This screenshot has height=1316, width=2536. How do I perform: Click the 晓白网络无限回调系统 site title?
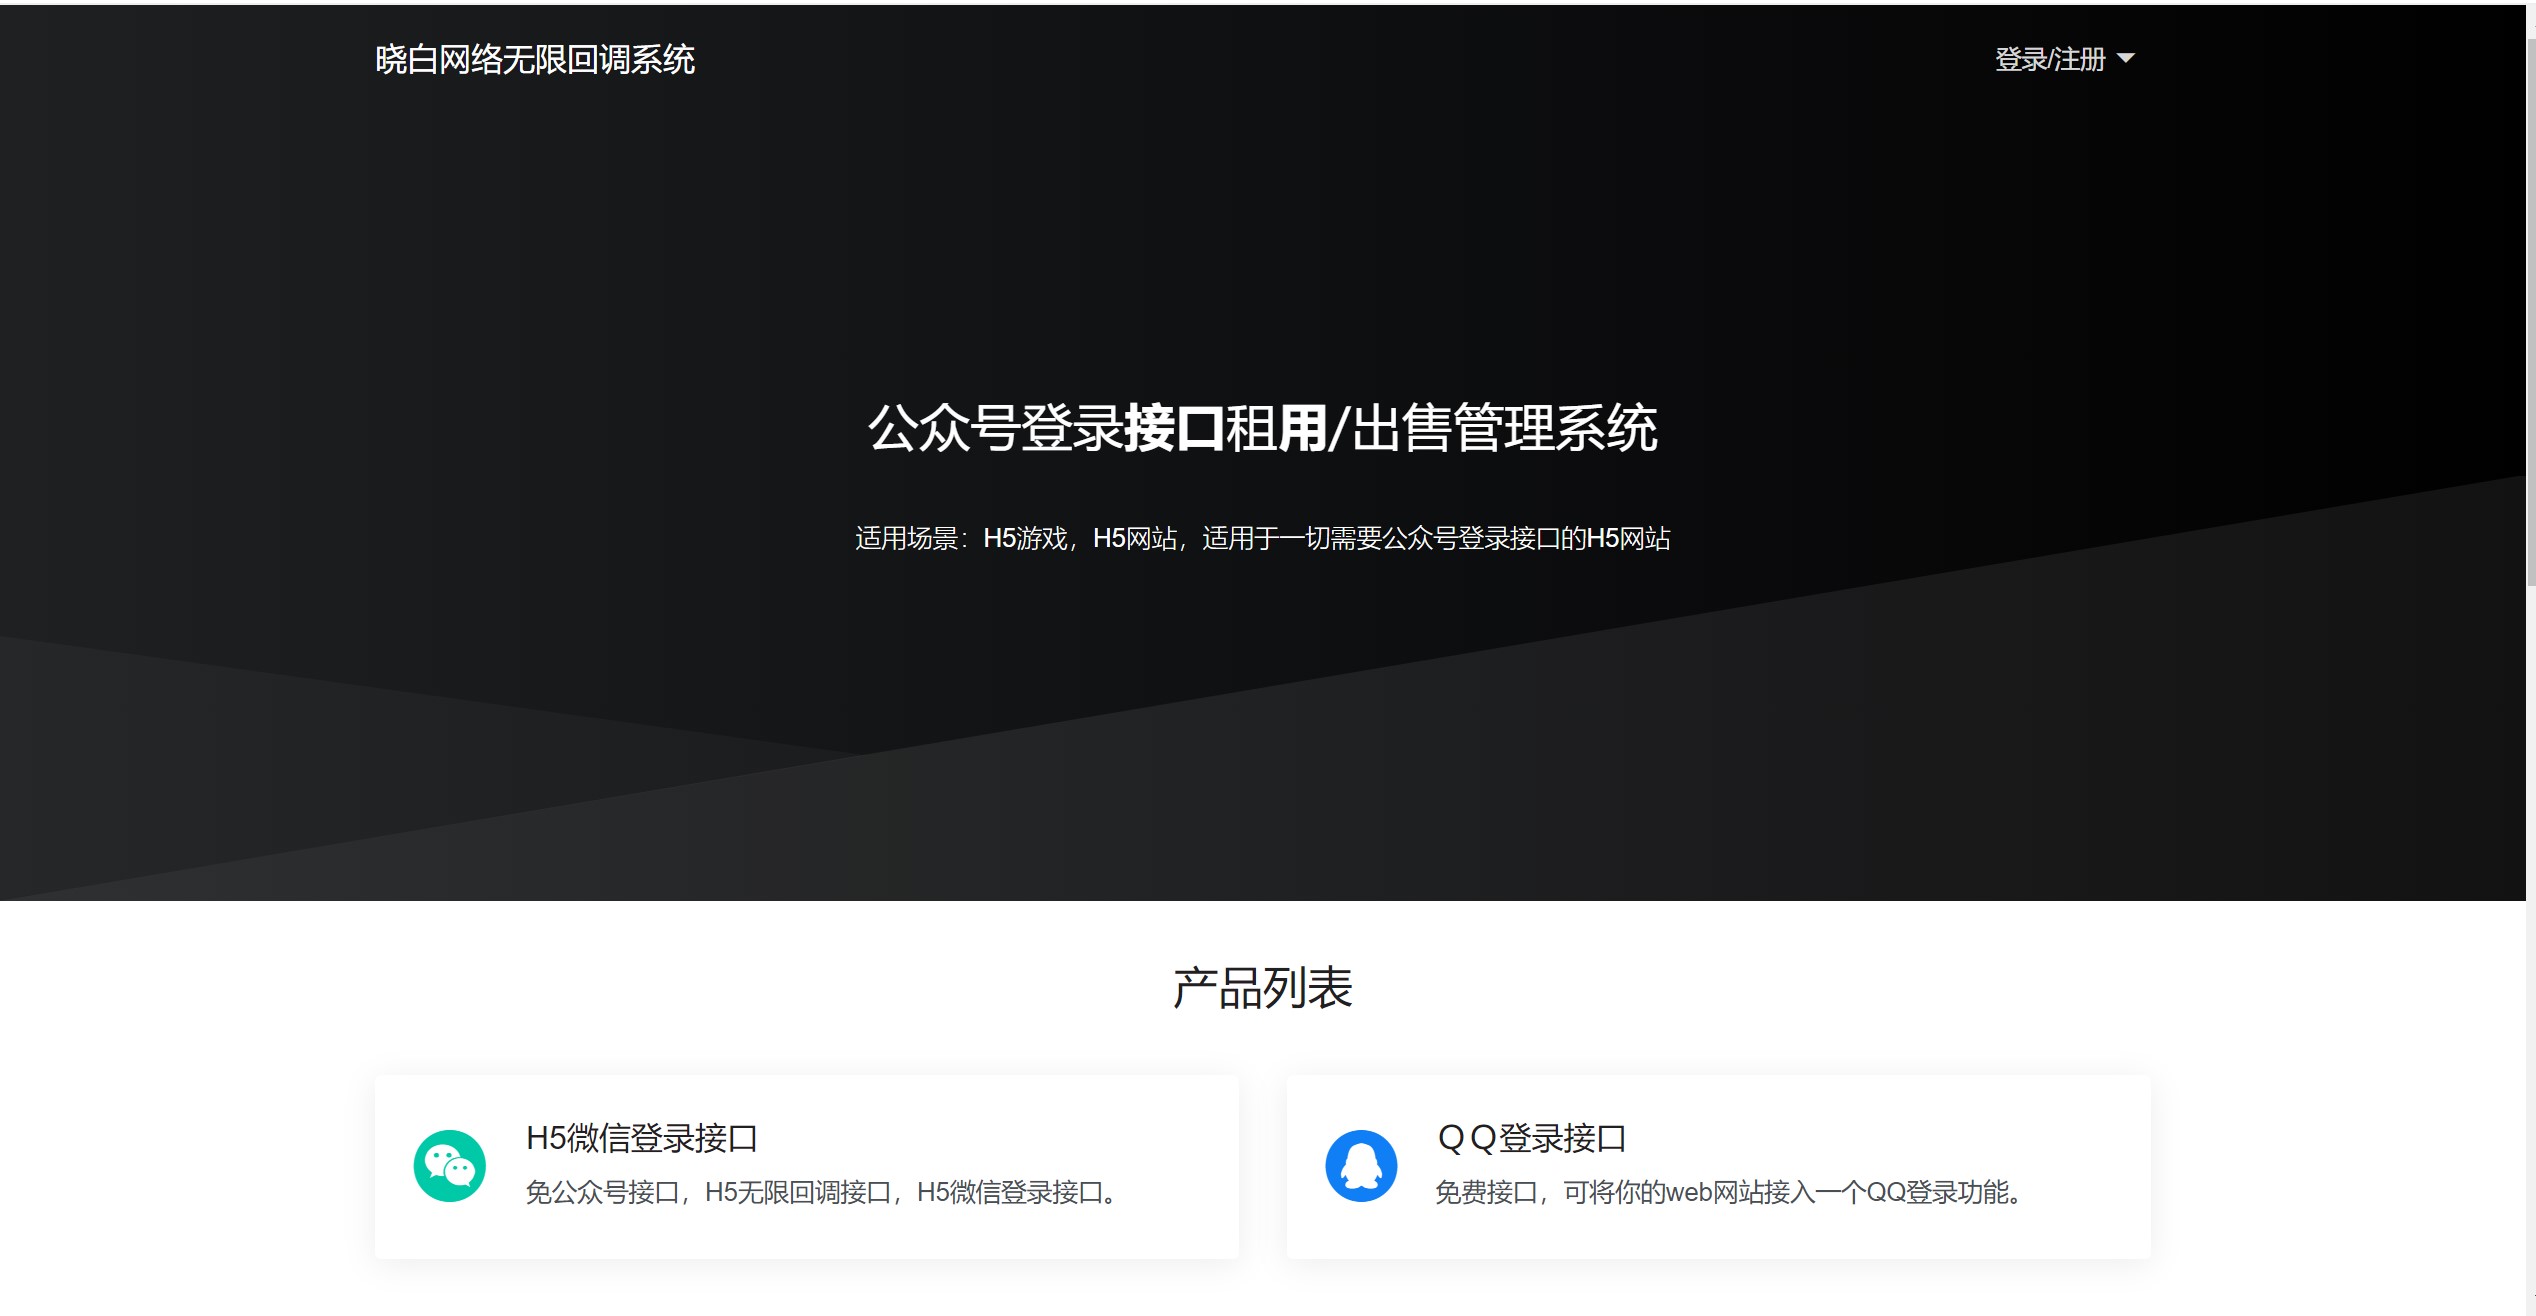point(535,59)
